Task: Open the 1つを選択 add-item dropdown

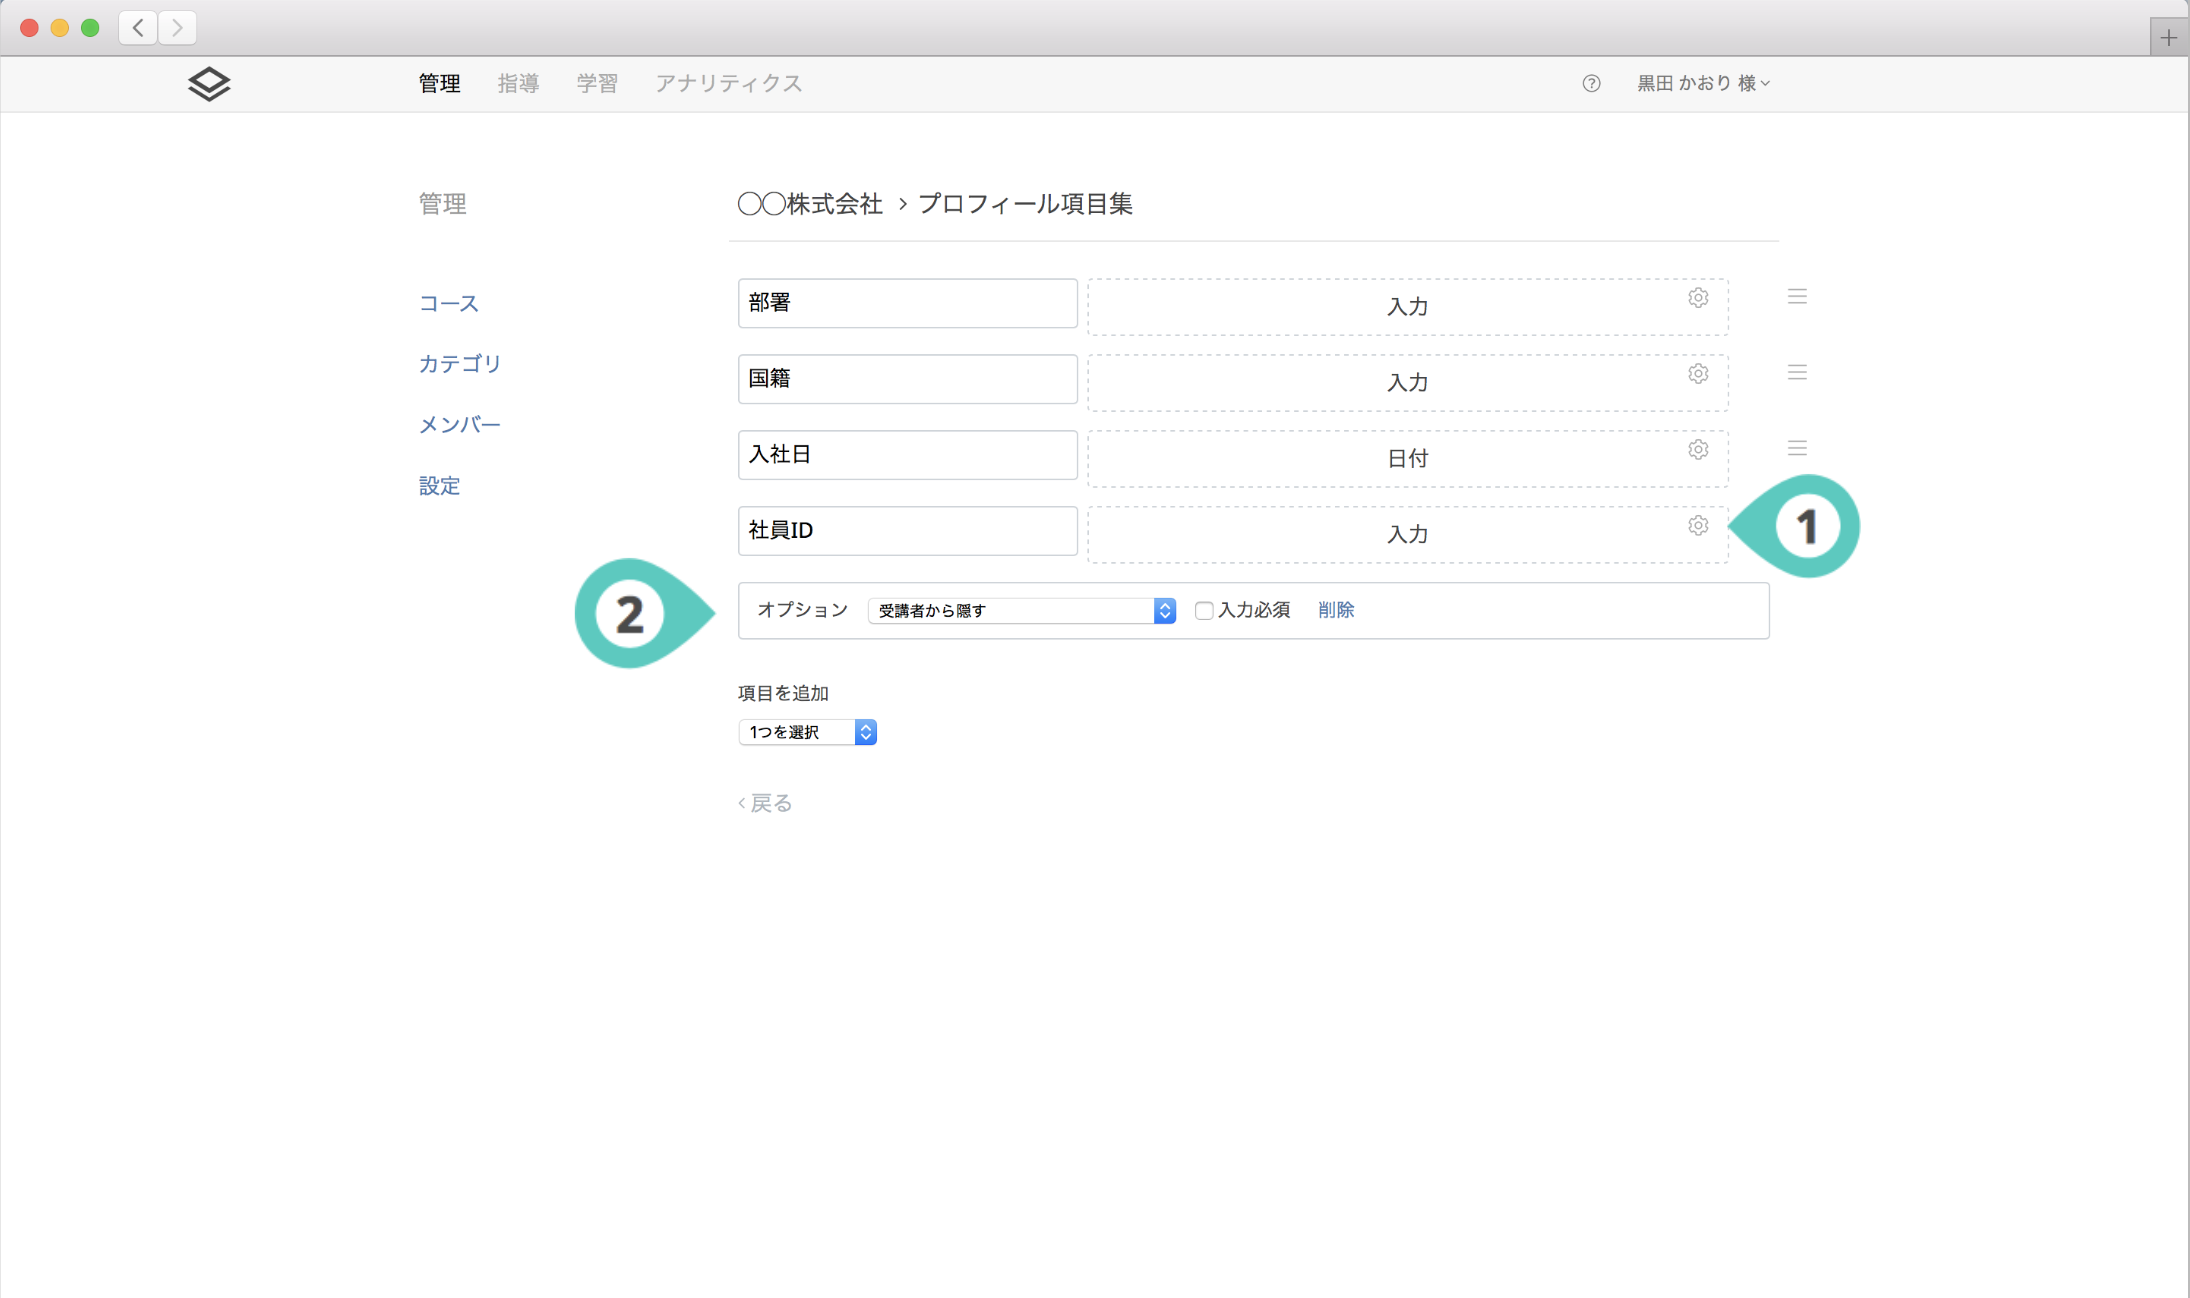Action: tap(807, 733)
